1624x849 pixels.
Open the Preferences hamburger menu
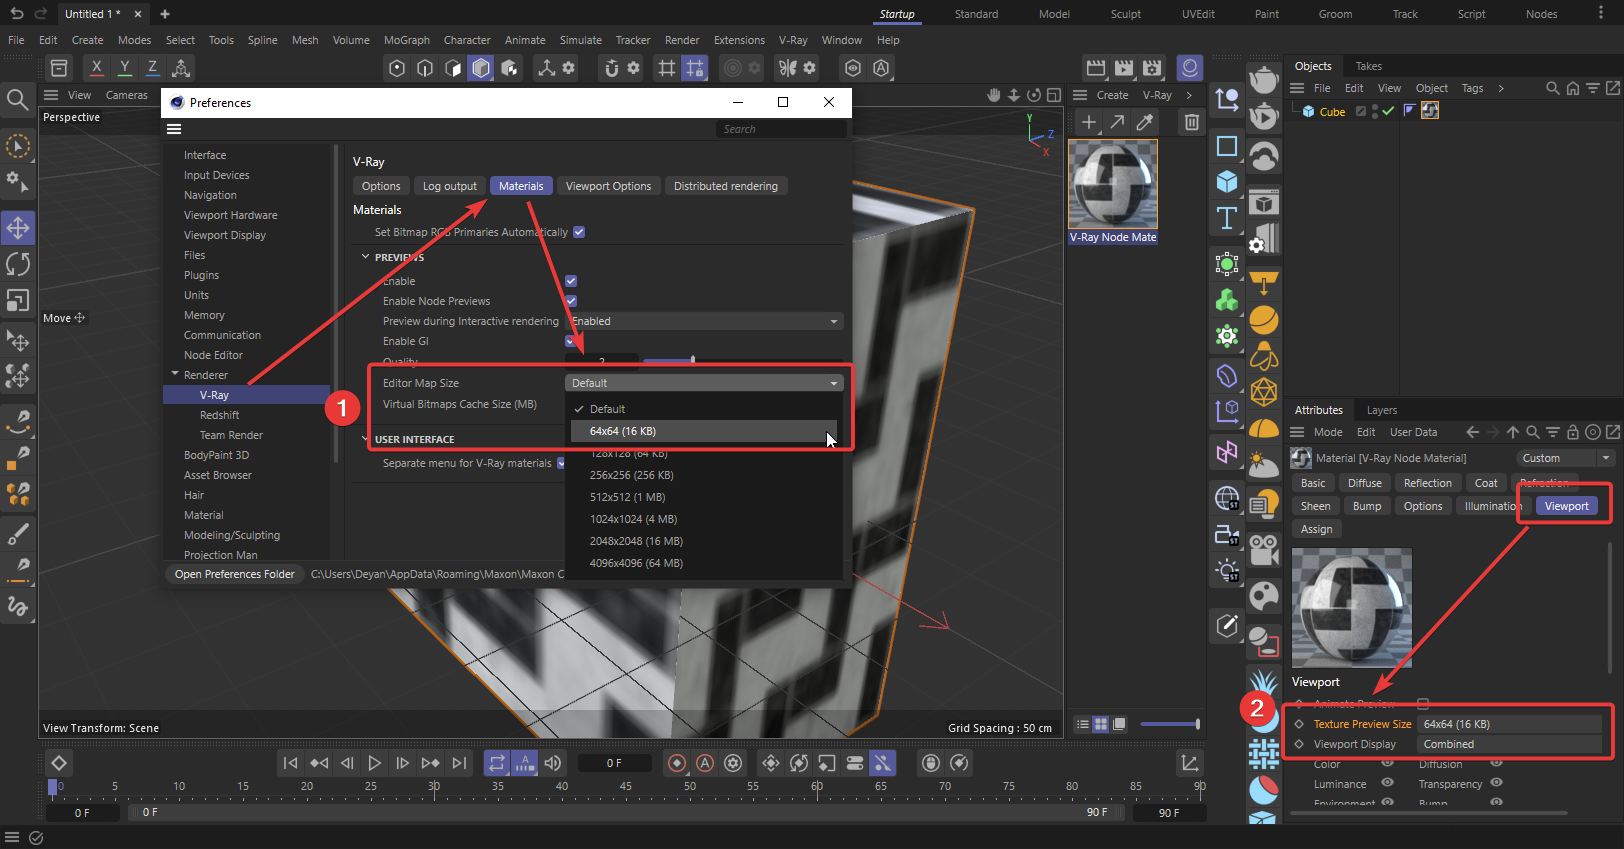174,129
